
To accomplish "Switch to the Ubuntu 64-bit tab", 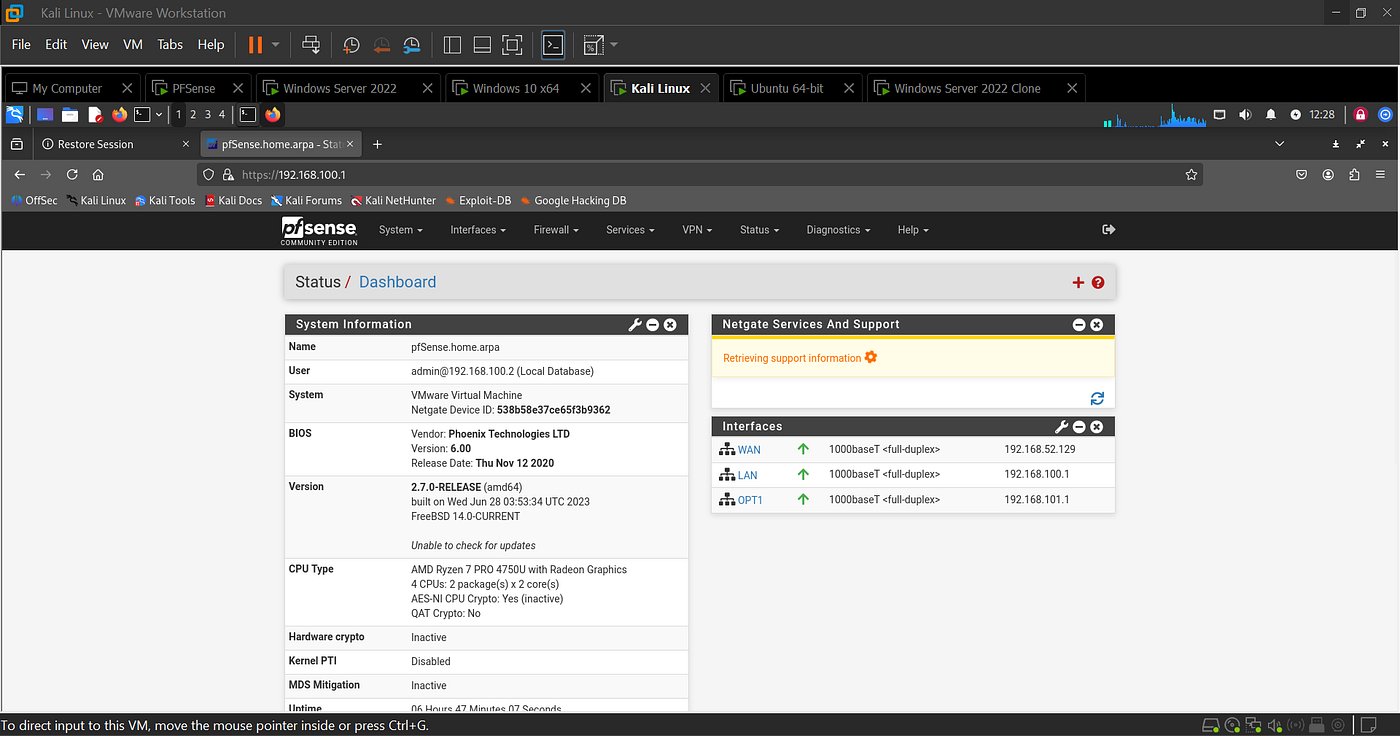I will click(x=792, y=88).
